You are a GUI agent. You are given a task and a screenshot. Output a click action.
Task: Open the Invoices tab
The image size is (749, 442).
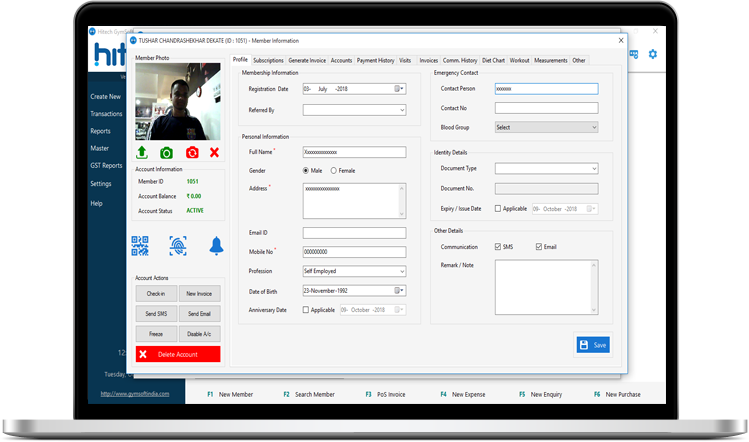pos(428,60)
